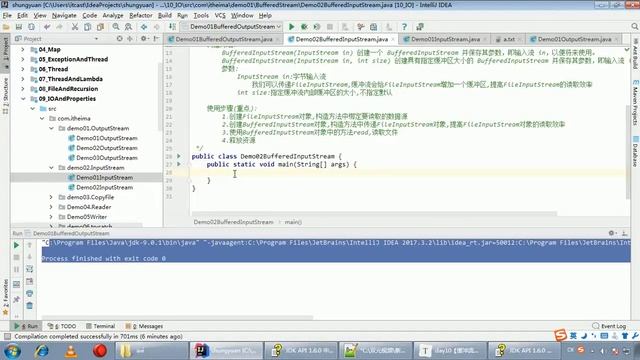Open the run configuration dropdown
The width and height of the screenshot is (640, 360).
coord(231,27)
